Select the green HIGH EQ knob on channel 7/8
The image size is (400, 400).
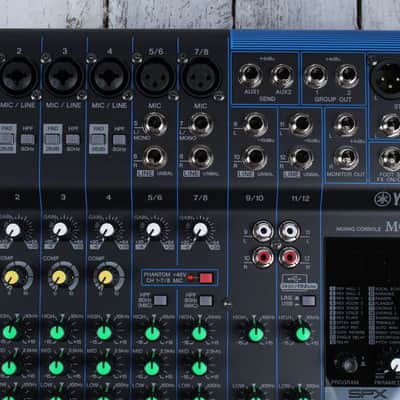199,333
